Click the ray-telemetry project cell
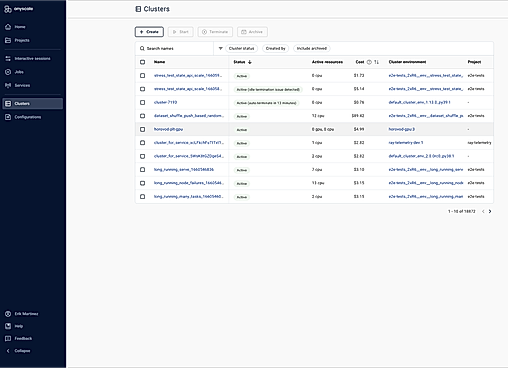Image resolution: width=508 pixels, height=368 pixels. (479, 143)
